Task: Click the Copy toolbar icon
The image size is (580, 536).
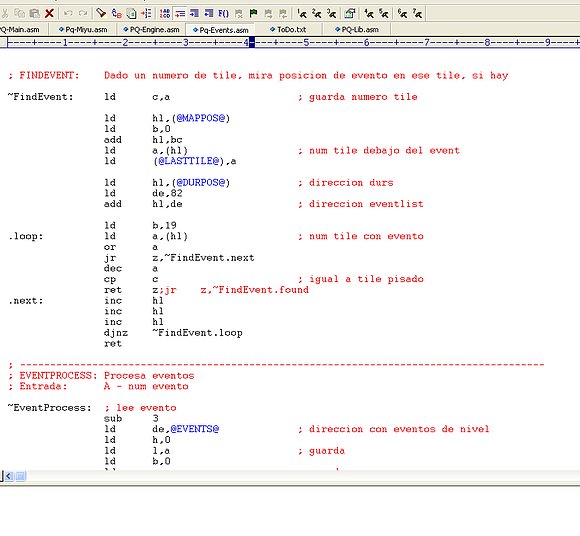Action: point(19,14)
